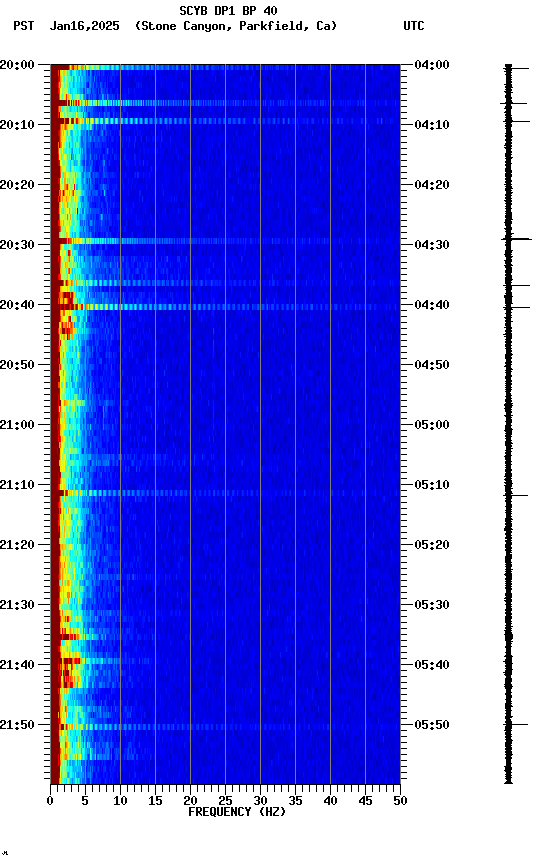Viewport: 552px width, 864px height.
Task: Click the 05:10 UTC time label
Action: 432,485
